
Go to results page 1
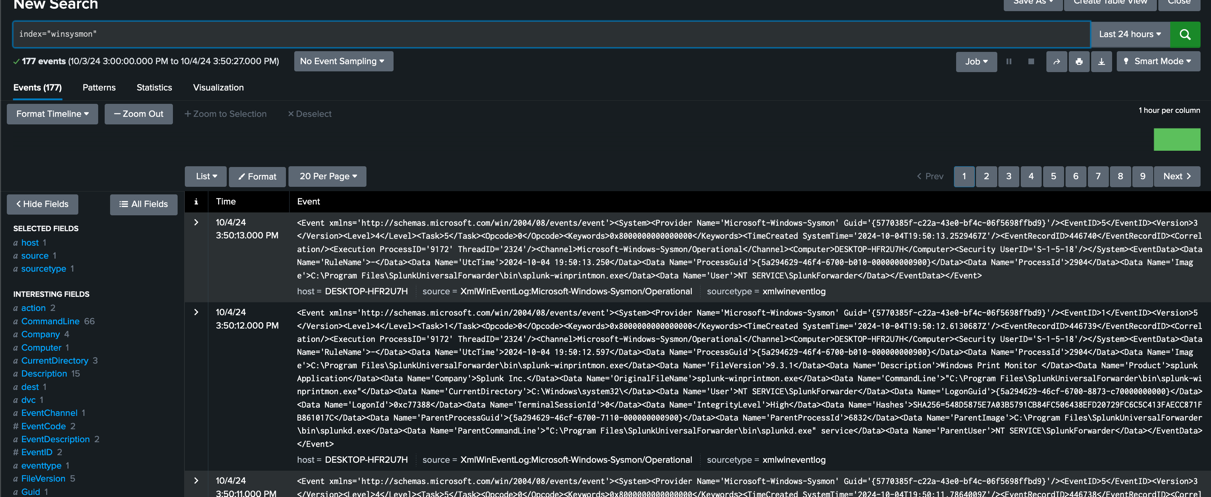pyautogui.click(x=964, y=176)
